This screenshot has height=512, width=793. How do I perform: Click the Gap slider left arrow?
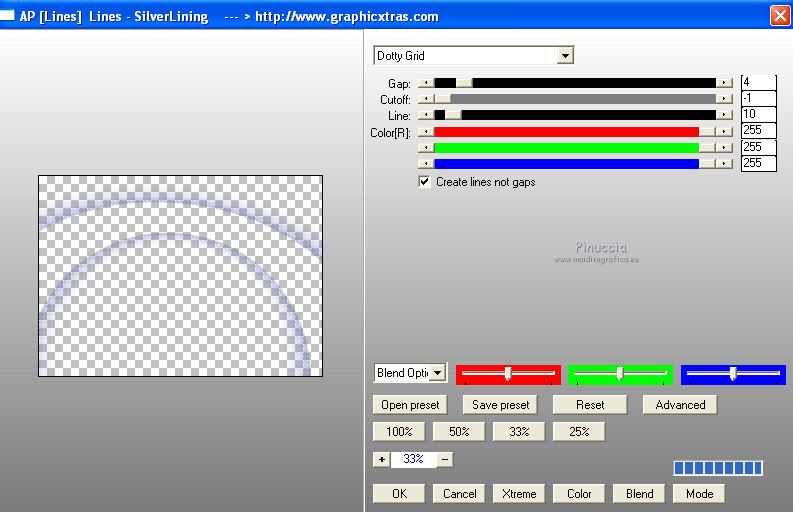coord(426,83)
